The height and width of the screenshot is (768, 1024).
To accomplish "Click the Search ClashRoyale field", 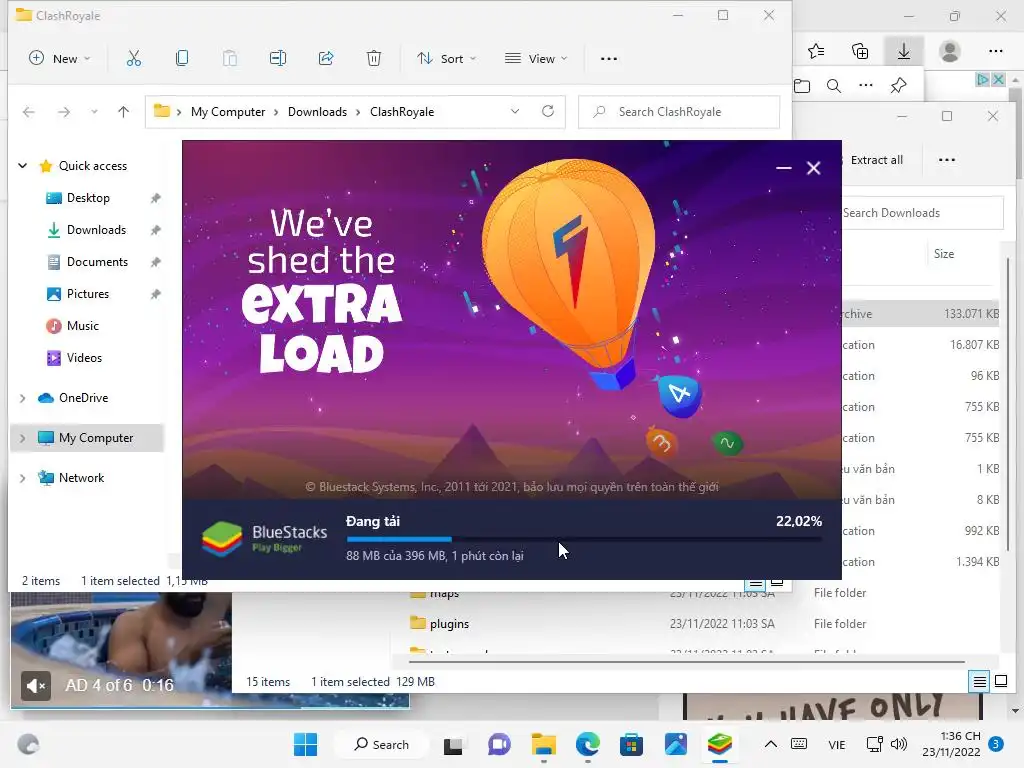I will pyautogui.click(x=679, y=112).
